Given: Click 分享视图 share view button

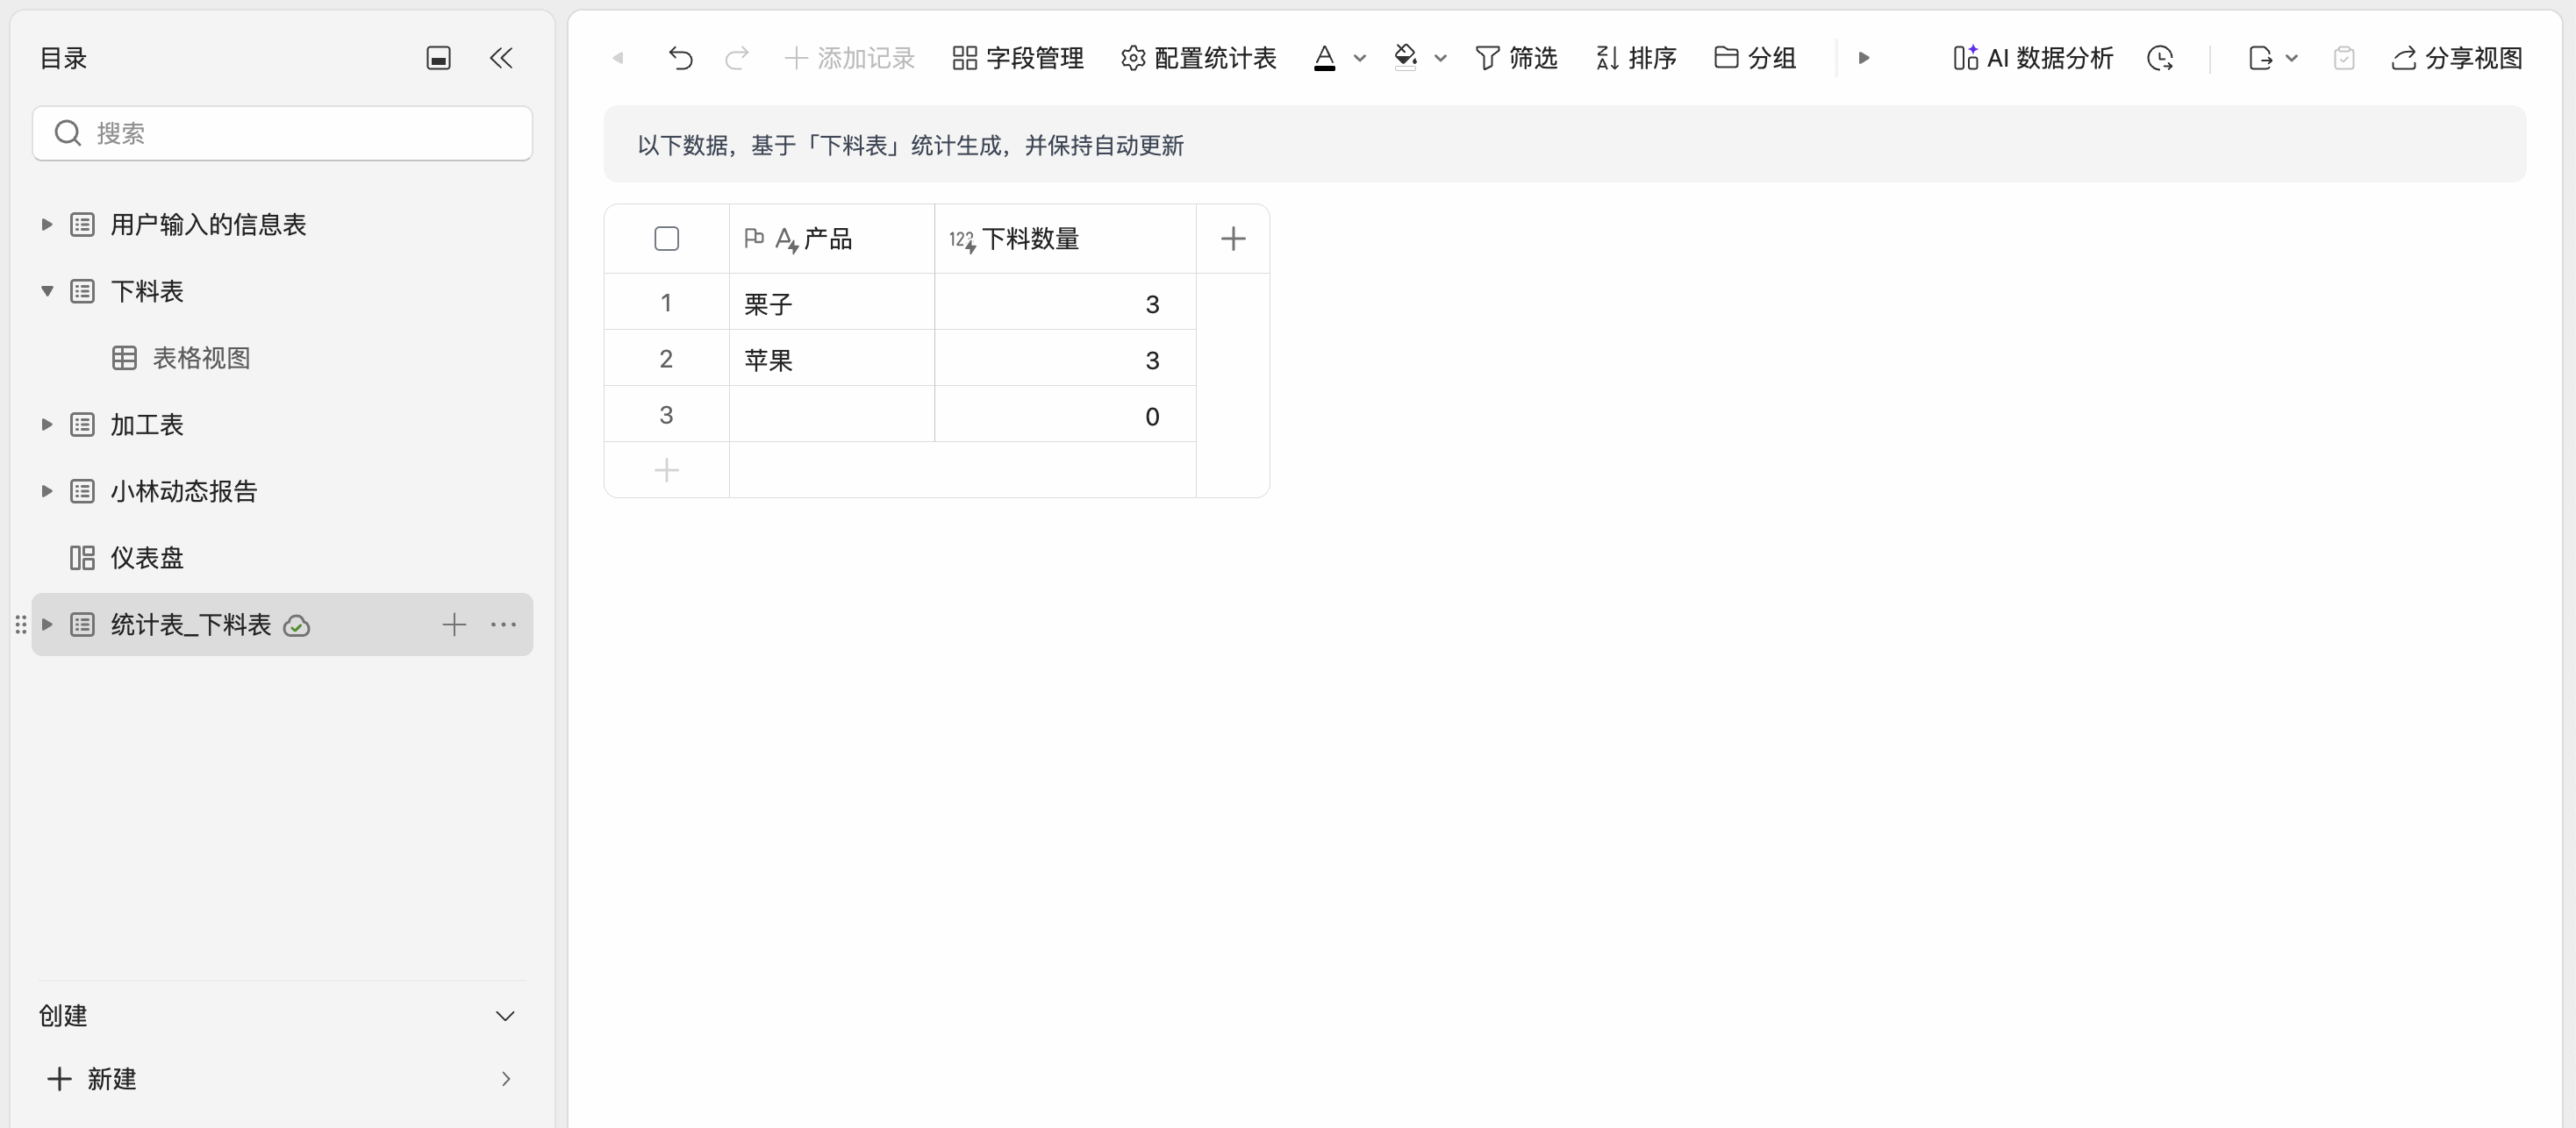Looking at the screenshot, I should click(2457, 58).
